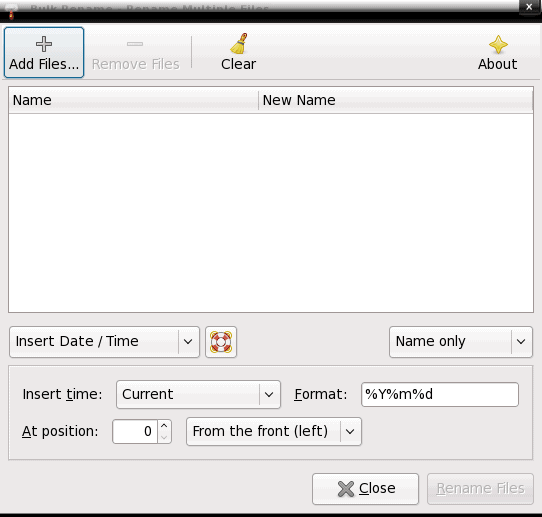This screenshot has height=517, width=542.
Task: Click the Remove Files minus icon
Action: pos(135,44)
